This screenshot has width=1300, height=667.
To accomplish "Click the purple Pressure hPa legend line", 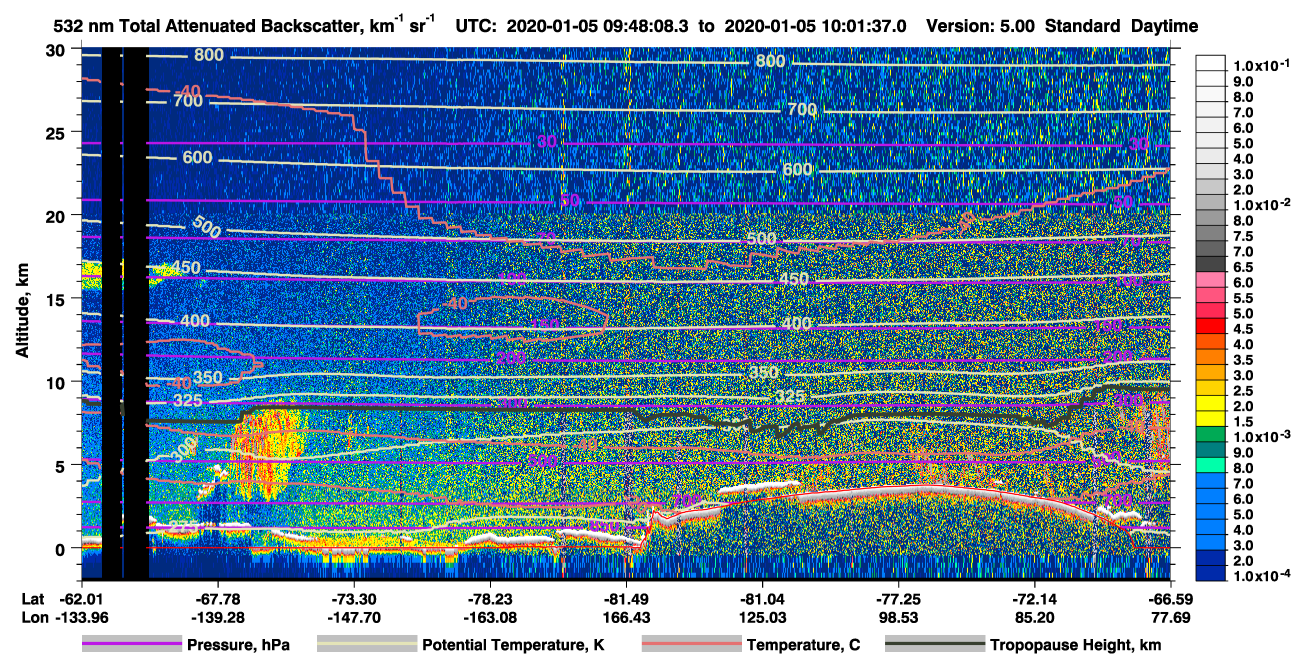I will tap(132, 645).
